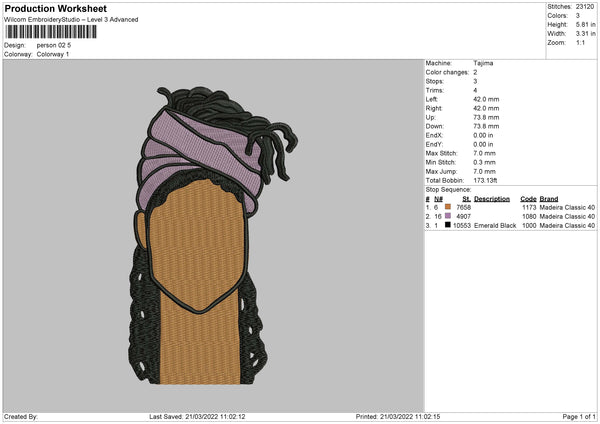Click the 'Created By:' footer label
The width and height of the screenshot is (600, 424).
[x=21, y=417]
